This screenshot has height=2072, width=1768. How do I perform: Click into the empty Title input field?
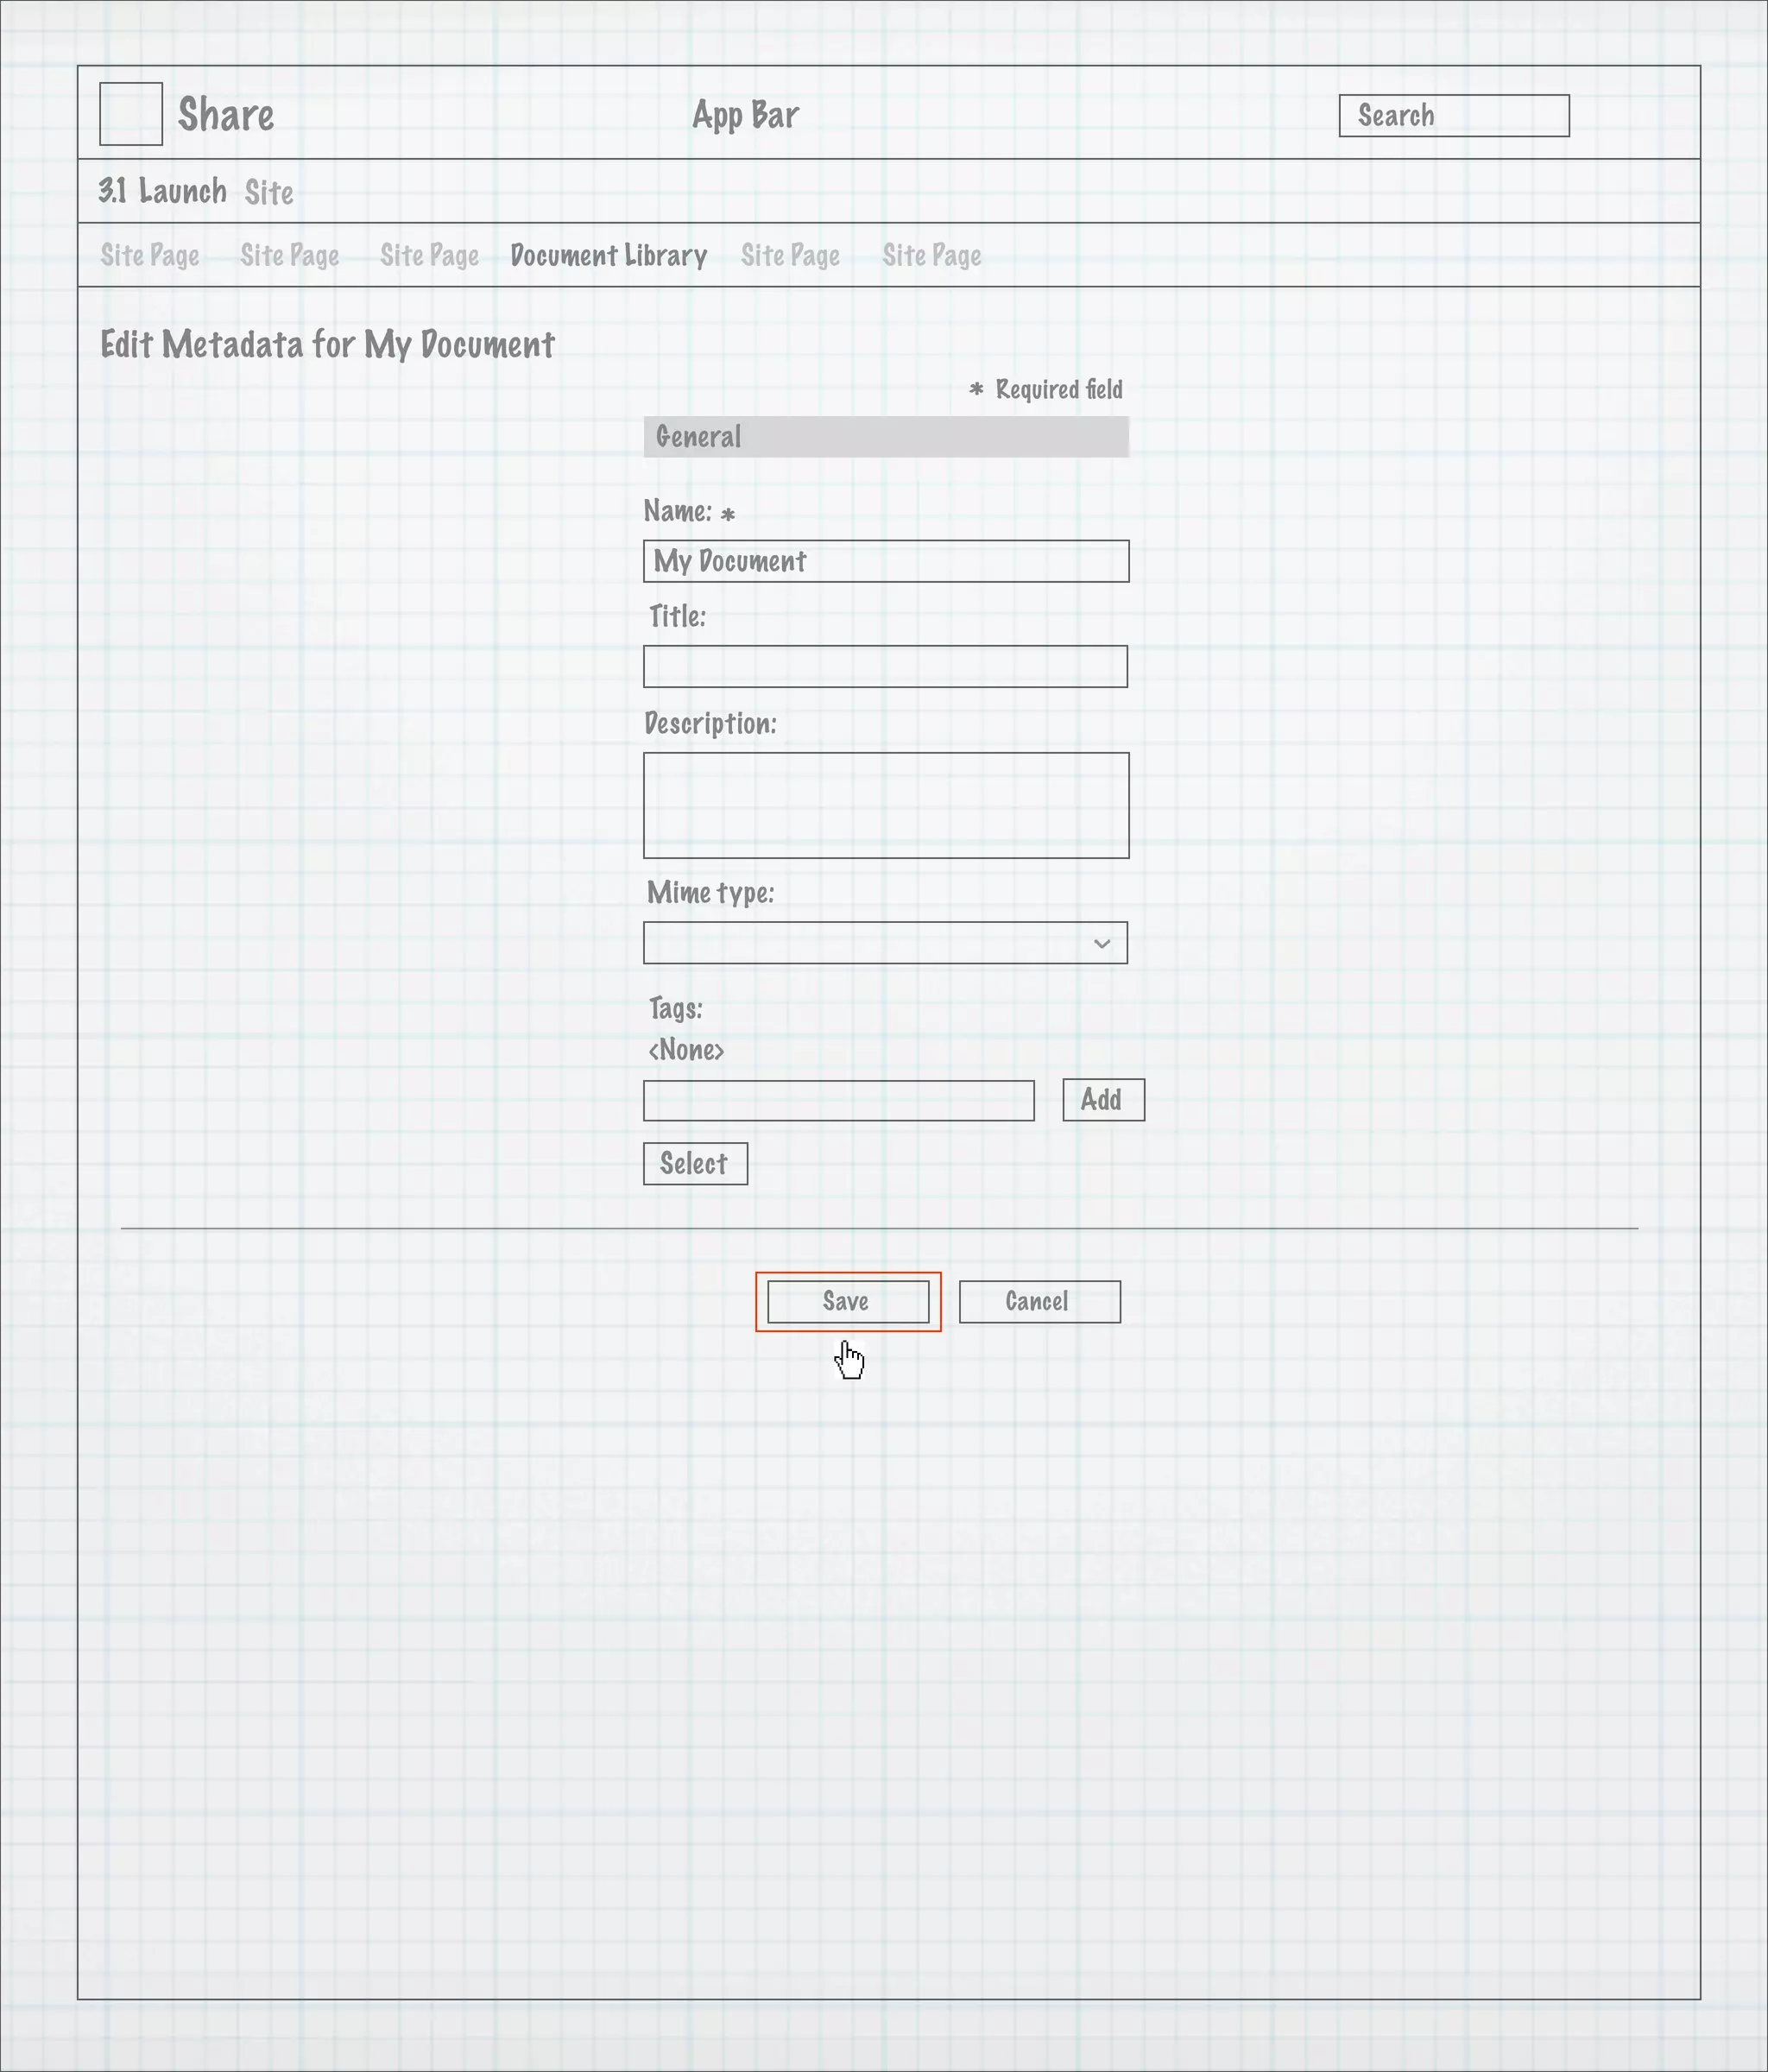pyautogui.click(x=885, y=667)
